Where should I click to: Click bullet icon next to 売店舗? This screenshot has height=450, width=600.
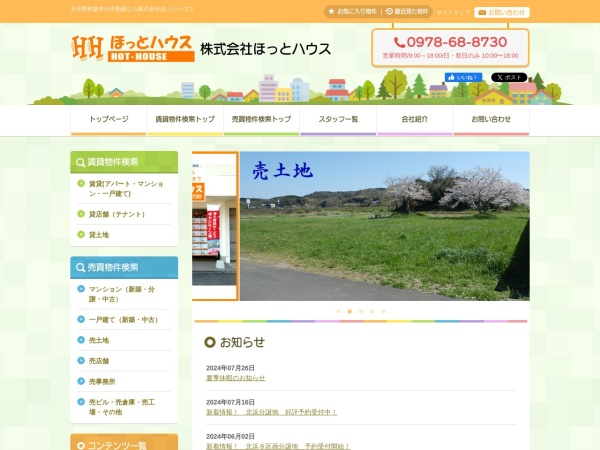[81, 360]
